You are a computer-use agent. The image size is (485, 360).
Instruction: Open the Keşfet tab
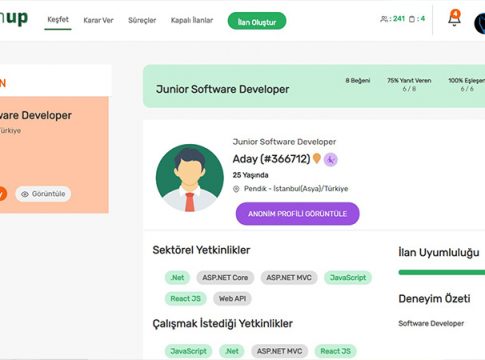(x=58, y=19)
